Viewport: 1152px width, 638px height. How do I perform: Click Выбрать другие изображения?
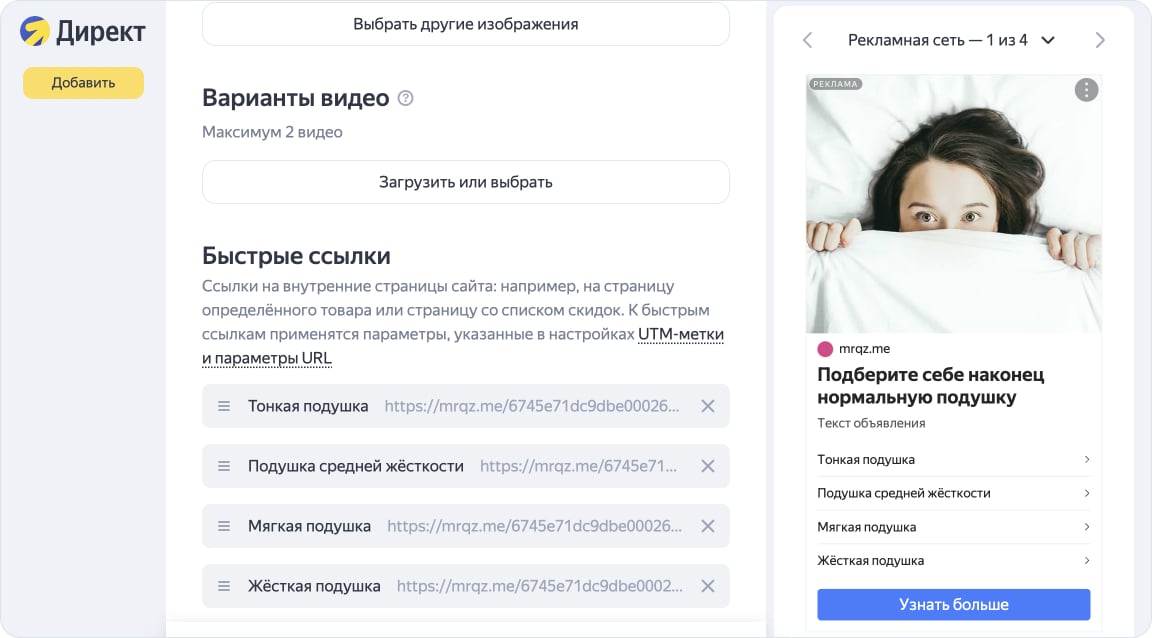pyautogui.click(x=465, y=23)
